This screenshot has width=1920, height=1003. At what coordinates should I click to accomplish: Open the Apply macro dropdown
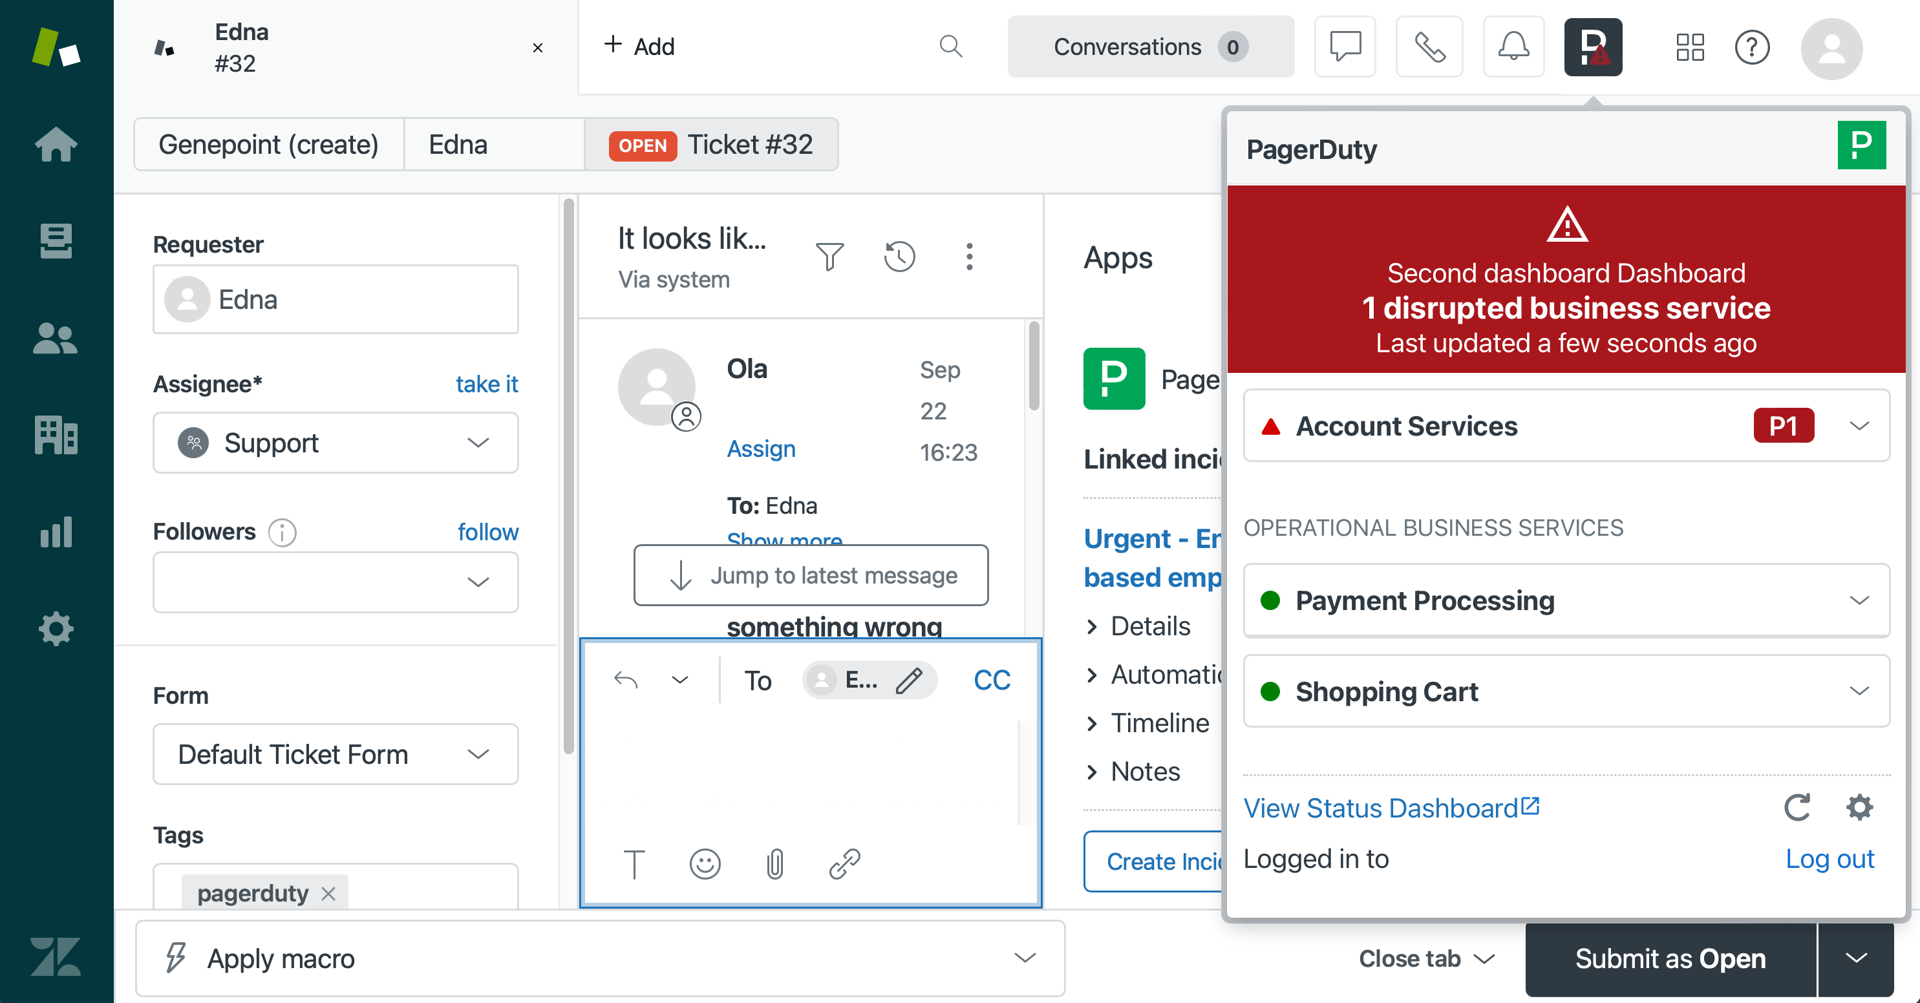coord(600,958)
